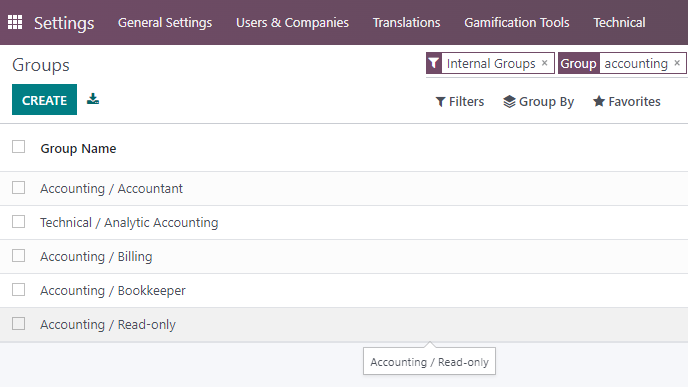The image size is (688, 387).
Task: Open the Users & Companies menu
Action: click(x=292, y=22)
